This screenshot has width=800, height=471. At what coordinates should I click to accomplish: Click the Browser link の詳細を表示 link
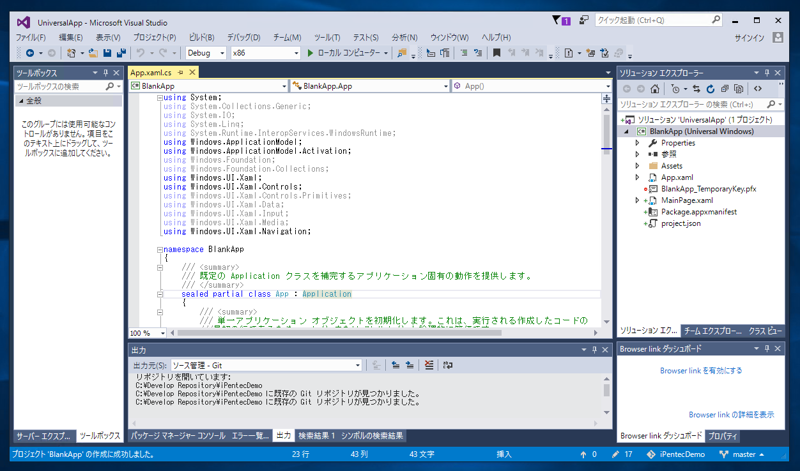click(731, 415)
